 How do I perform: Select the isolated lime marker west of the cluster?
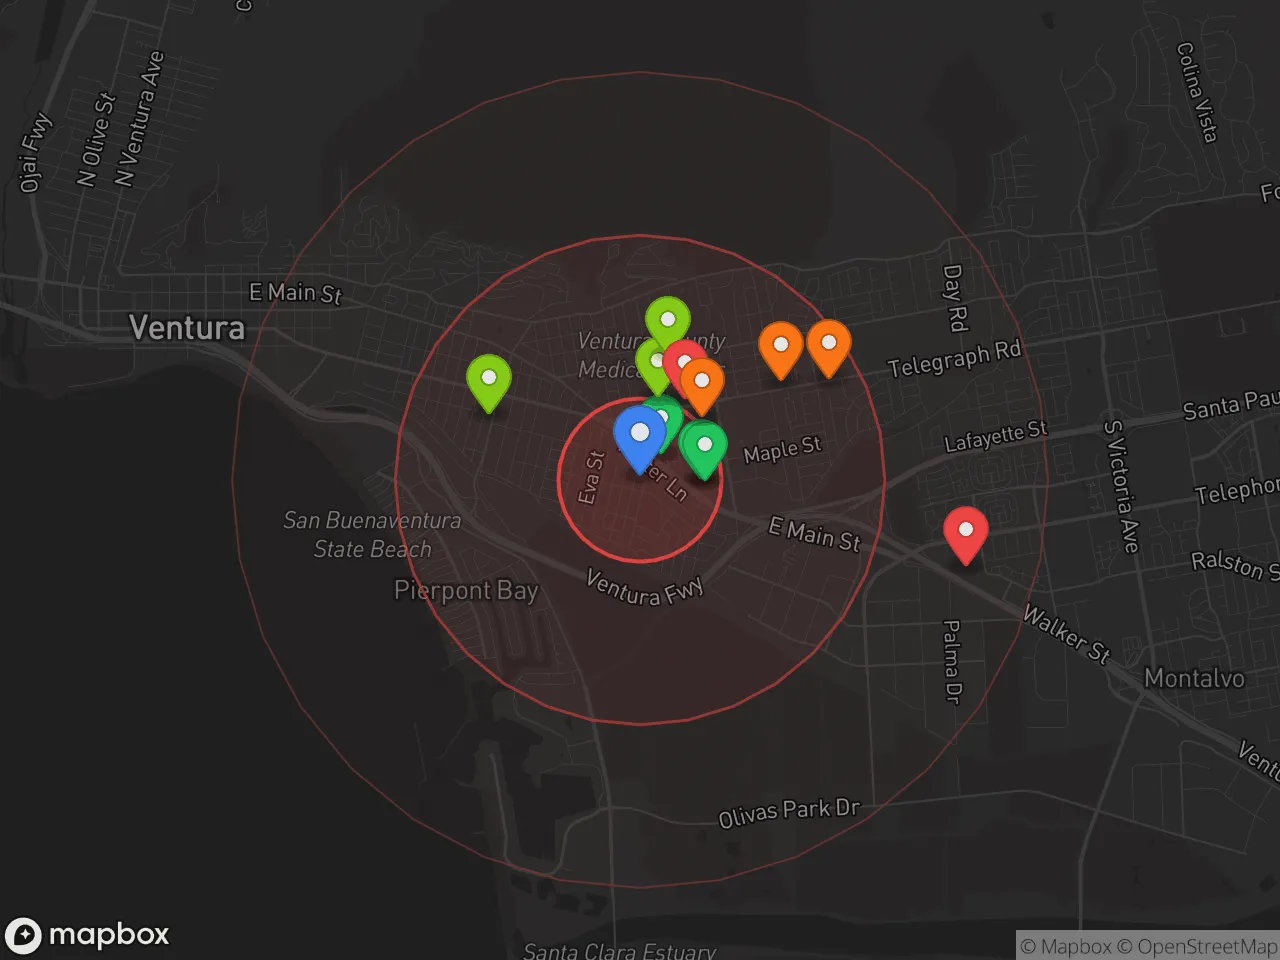coord(489,379)
